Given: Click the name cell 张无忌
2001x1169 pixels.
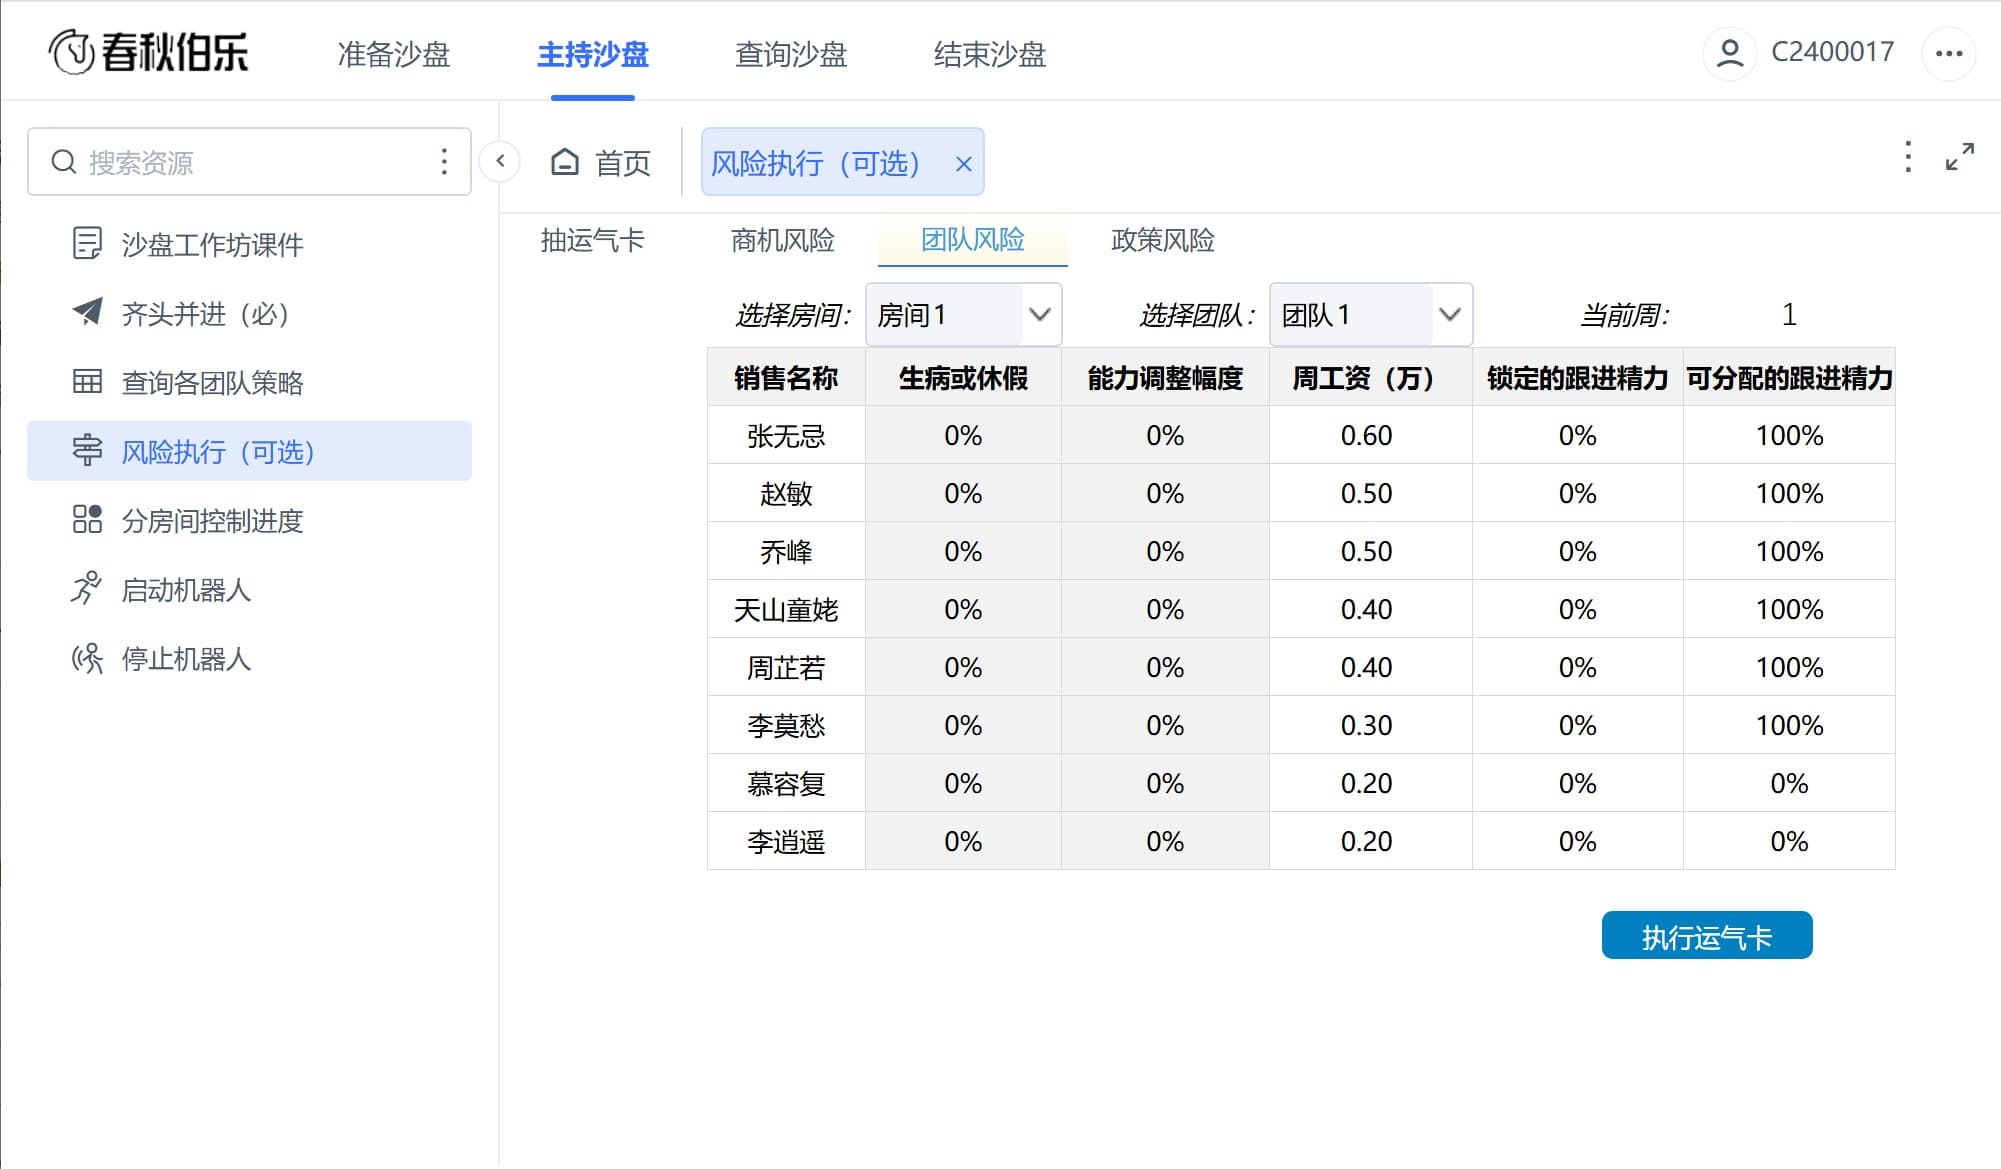Looking at the screenshot, I should (x=786, y=435).
